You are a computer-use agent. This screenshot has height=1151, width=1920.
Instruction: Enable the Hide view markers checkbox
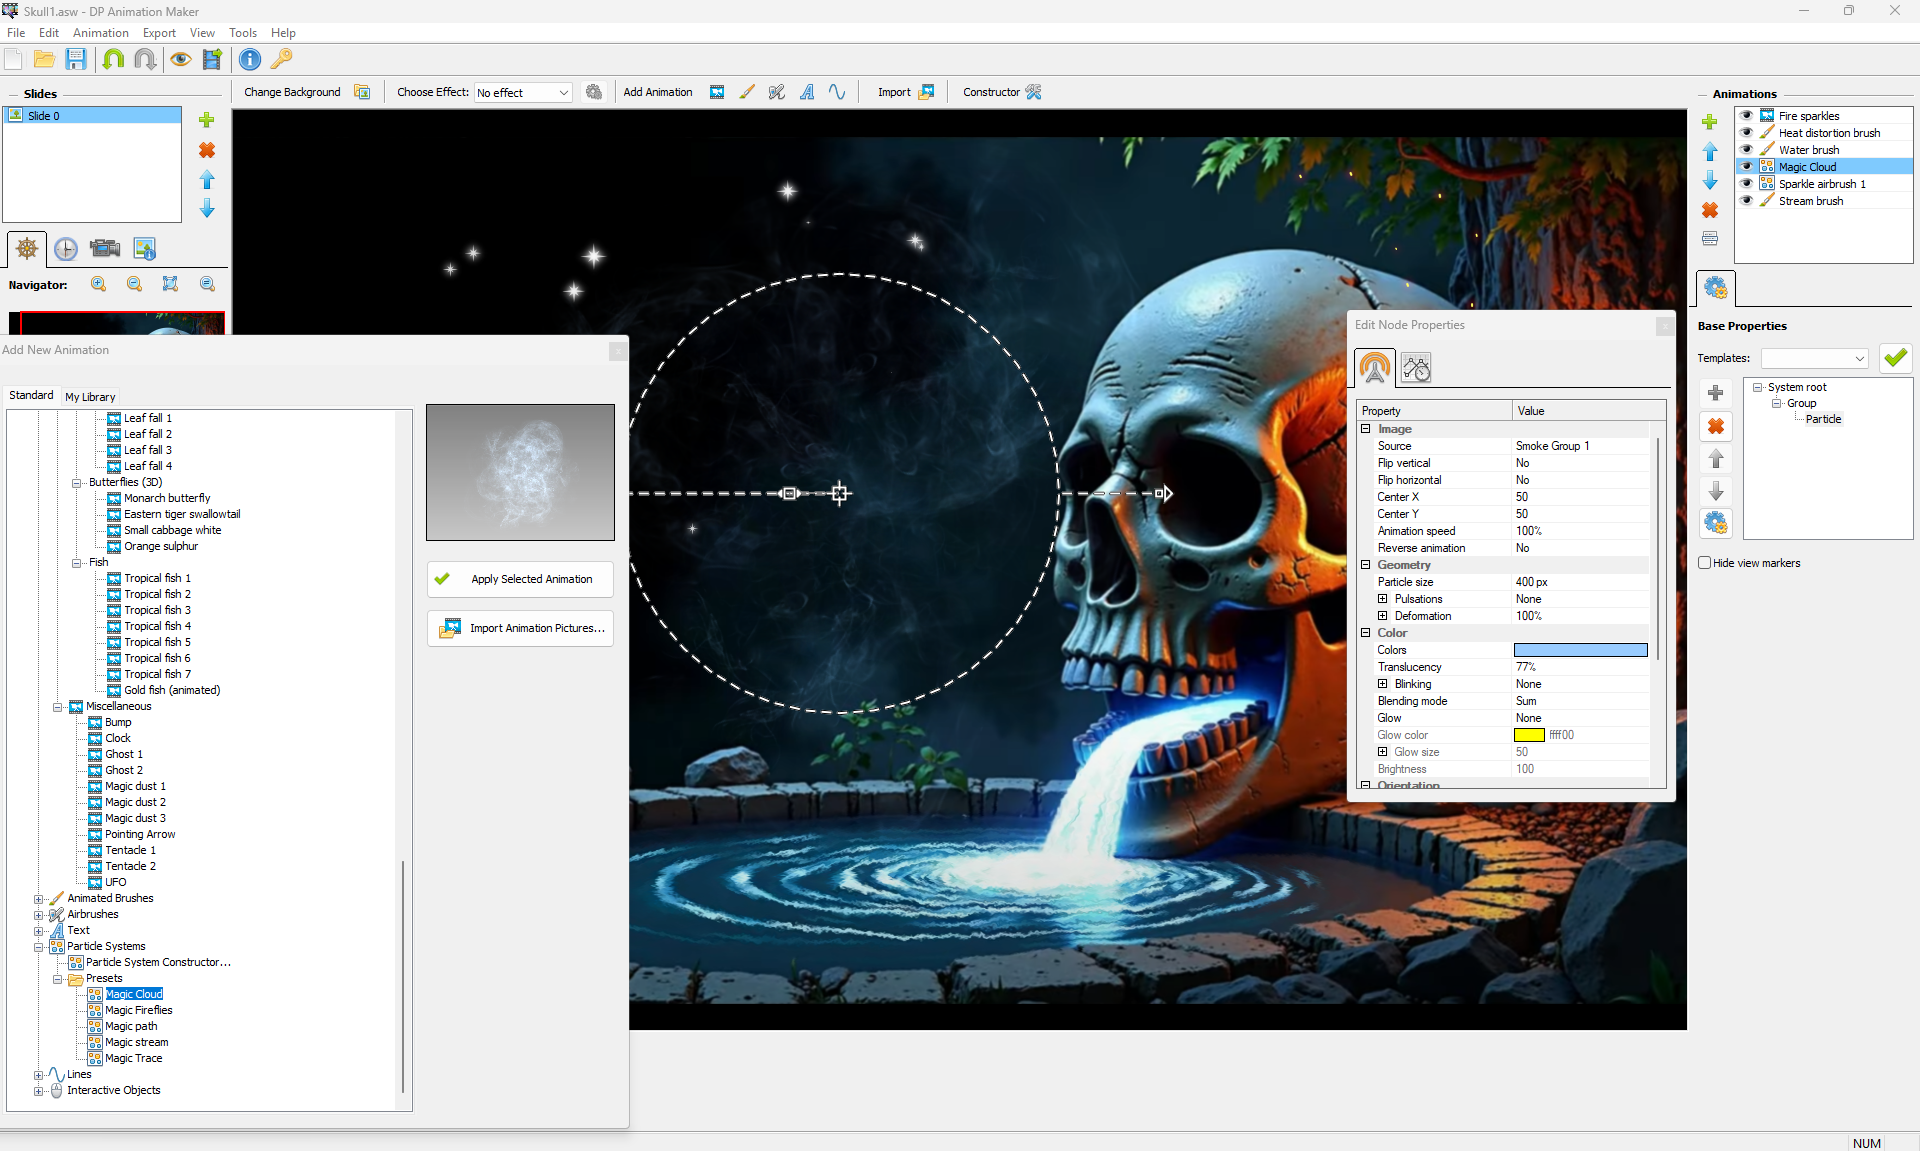click(x=1705, y=563)
